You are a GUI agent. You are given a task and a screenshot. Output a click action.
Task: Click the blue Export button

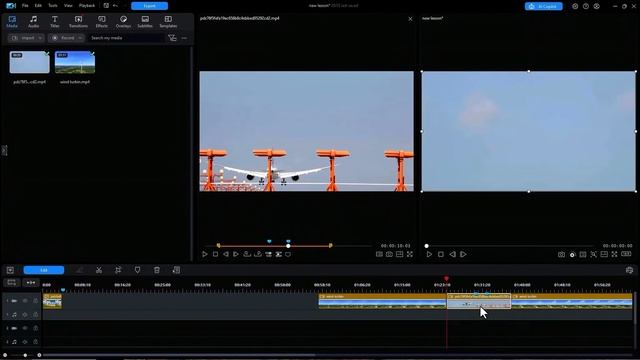[x=149, y=6]
